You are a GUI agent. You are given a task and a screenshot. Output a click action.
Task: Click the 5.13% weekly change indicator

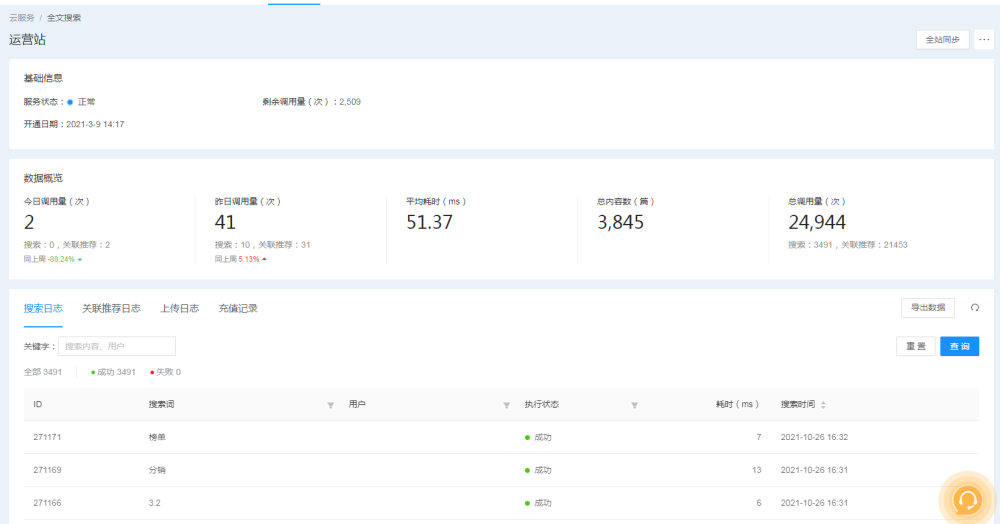click(253, 259)
